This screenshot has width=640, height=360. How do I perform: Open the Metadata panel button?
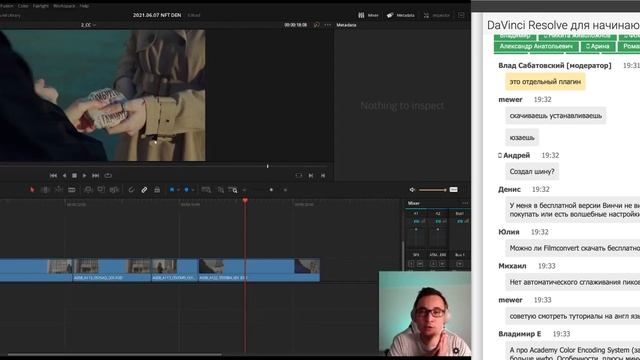(400, 15)
